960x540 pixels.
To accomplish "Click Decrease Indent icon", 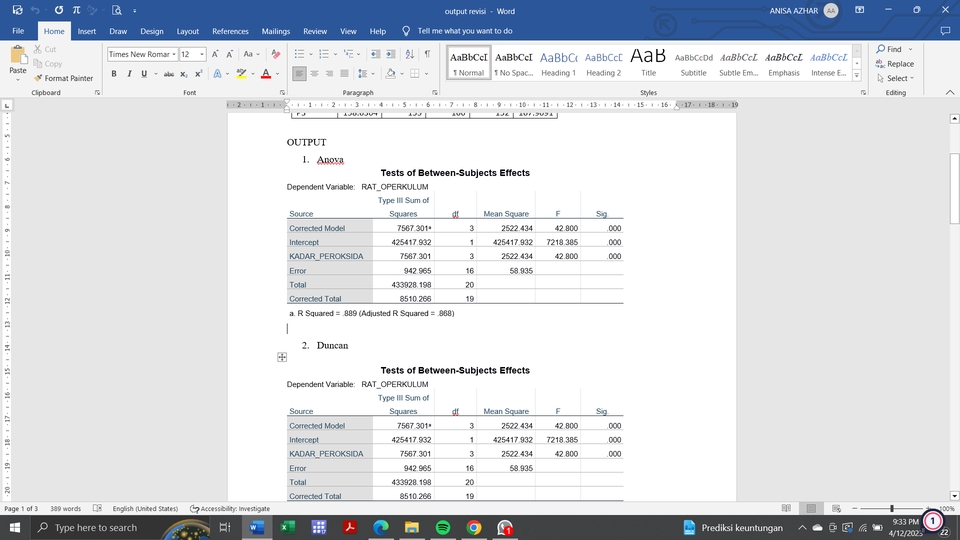I will tap(375, 54).
